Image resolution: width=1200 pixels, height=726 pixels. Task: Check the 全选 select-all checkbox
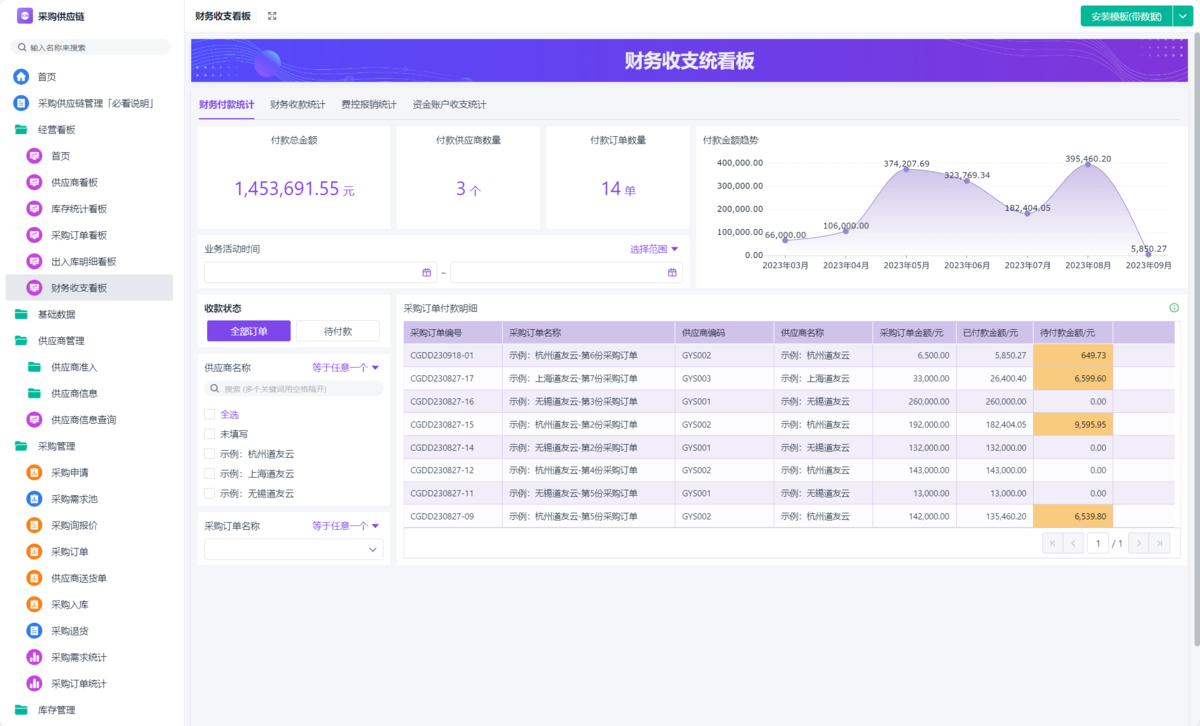coord(209,414)
